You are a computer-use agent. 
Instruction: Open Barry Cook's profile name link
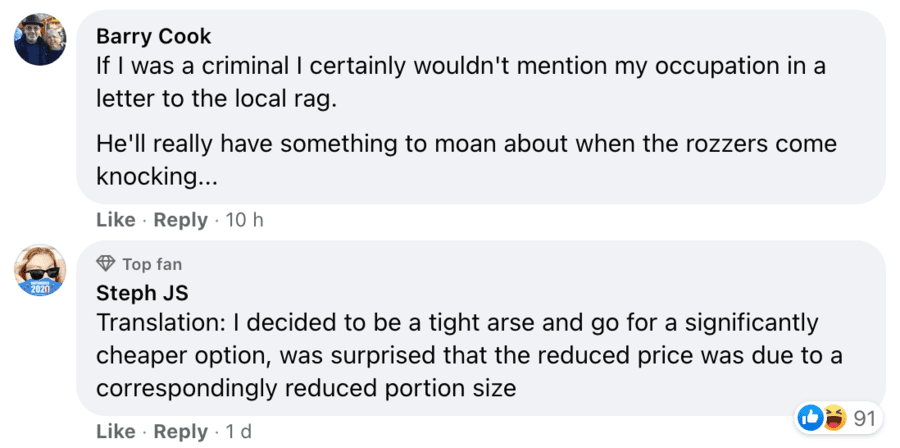pyautogui.click(x=153, y=36)
